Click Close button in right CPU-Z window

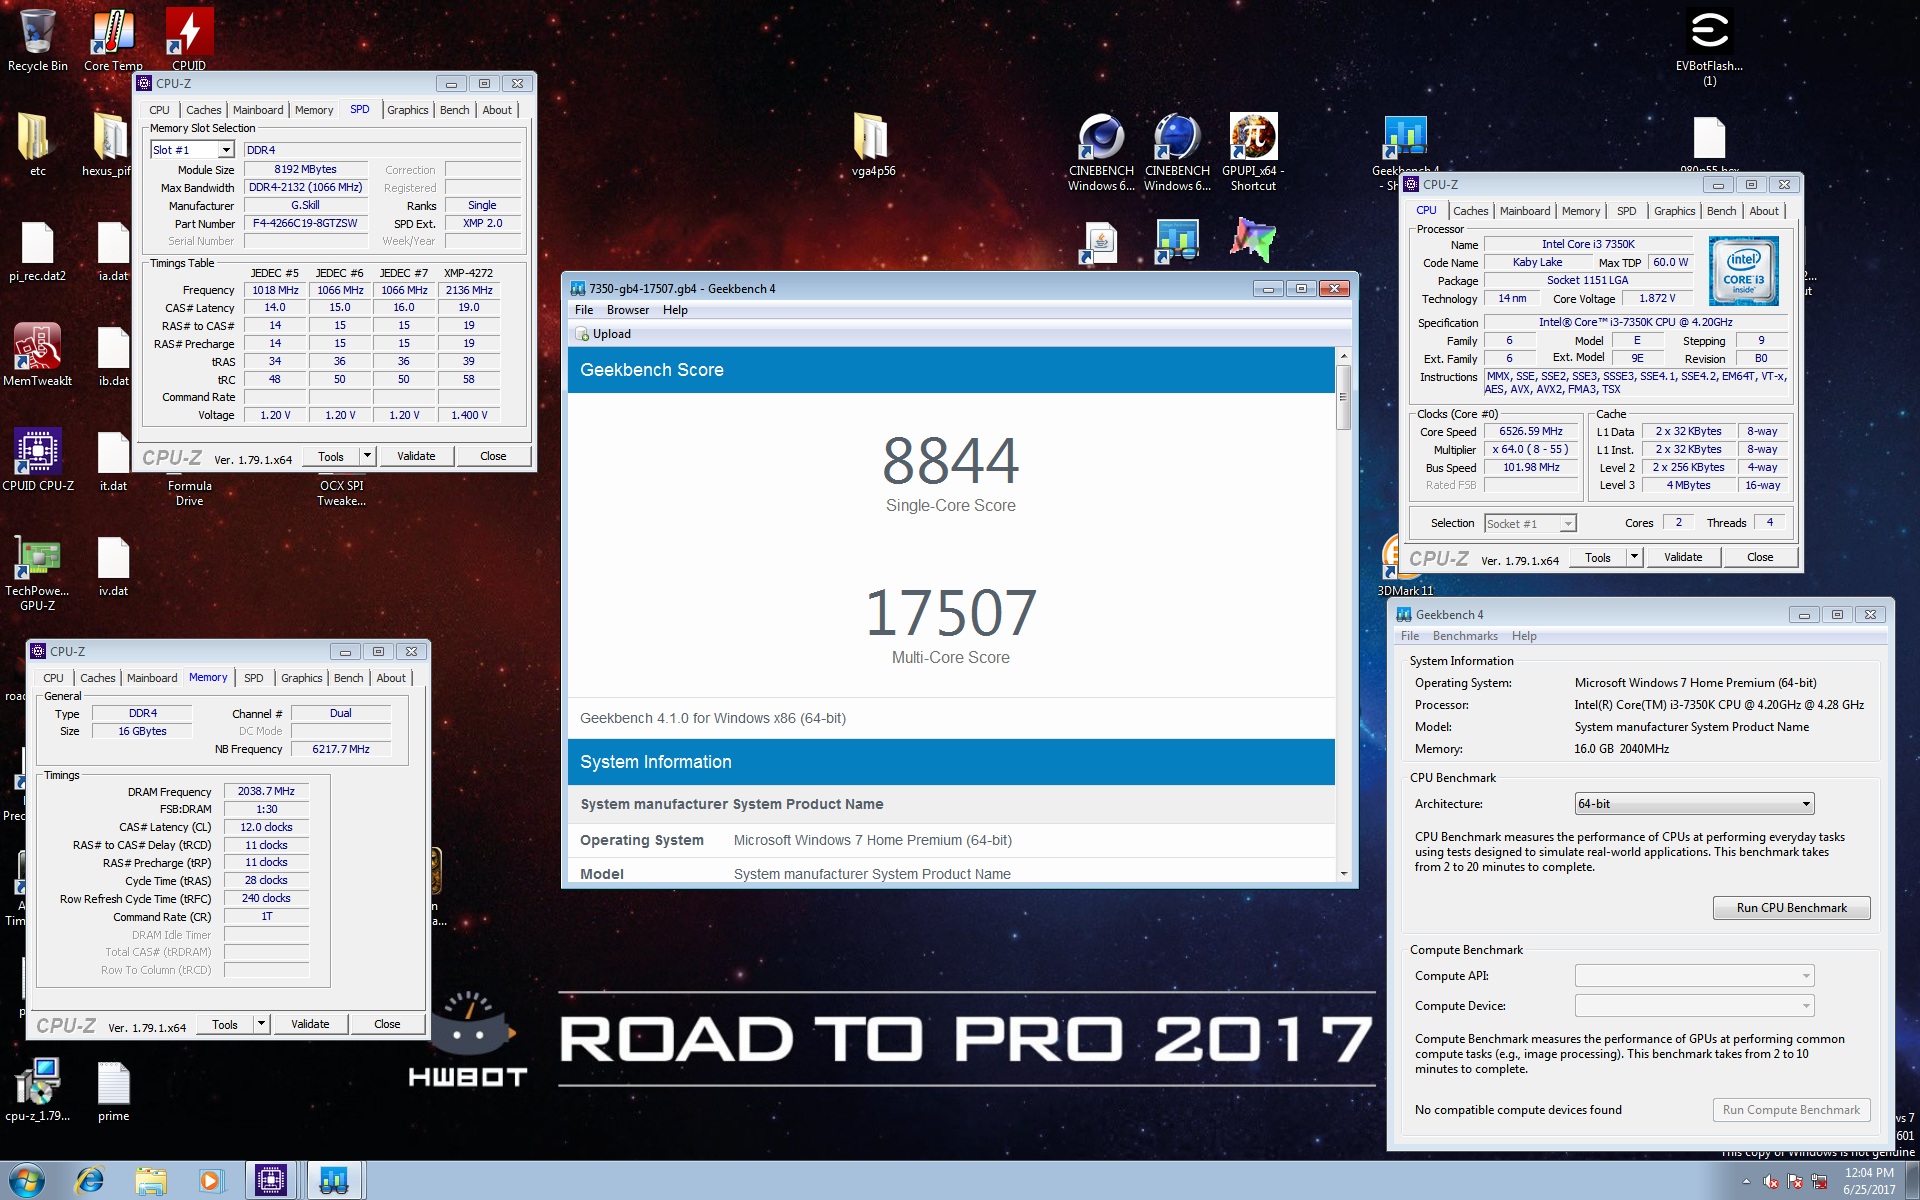click(x=1760, y=557)
